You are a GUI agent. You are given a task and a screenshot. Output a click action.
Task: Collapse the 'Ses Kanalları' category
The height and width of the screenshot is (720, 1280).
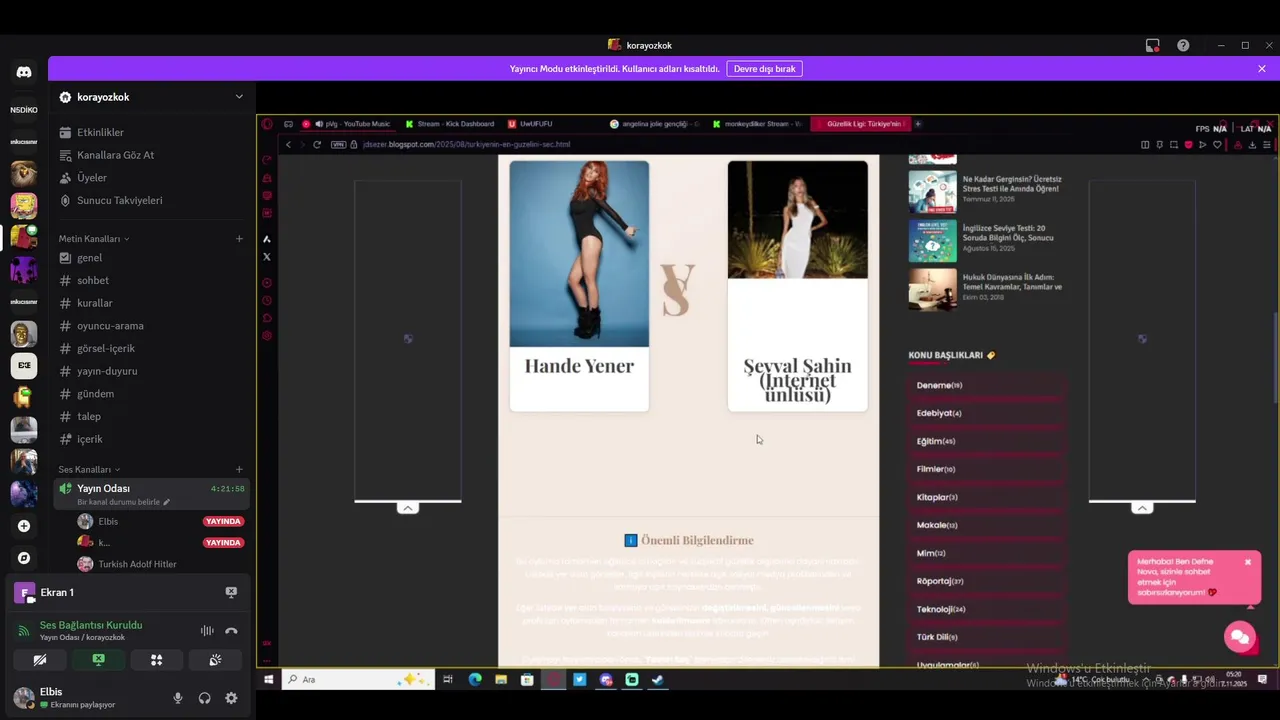89,469
